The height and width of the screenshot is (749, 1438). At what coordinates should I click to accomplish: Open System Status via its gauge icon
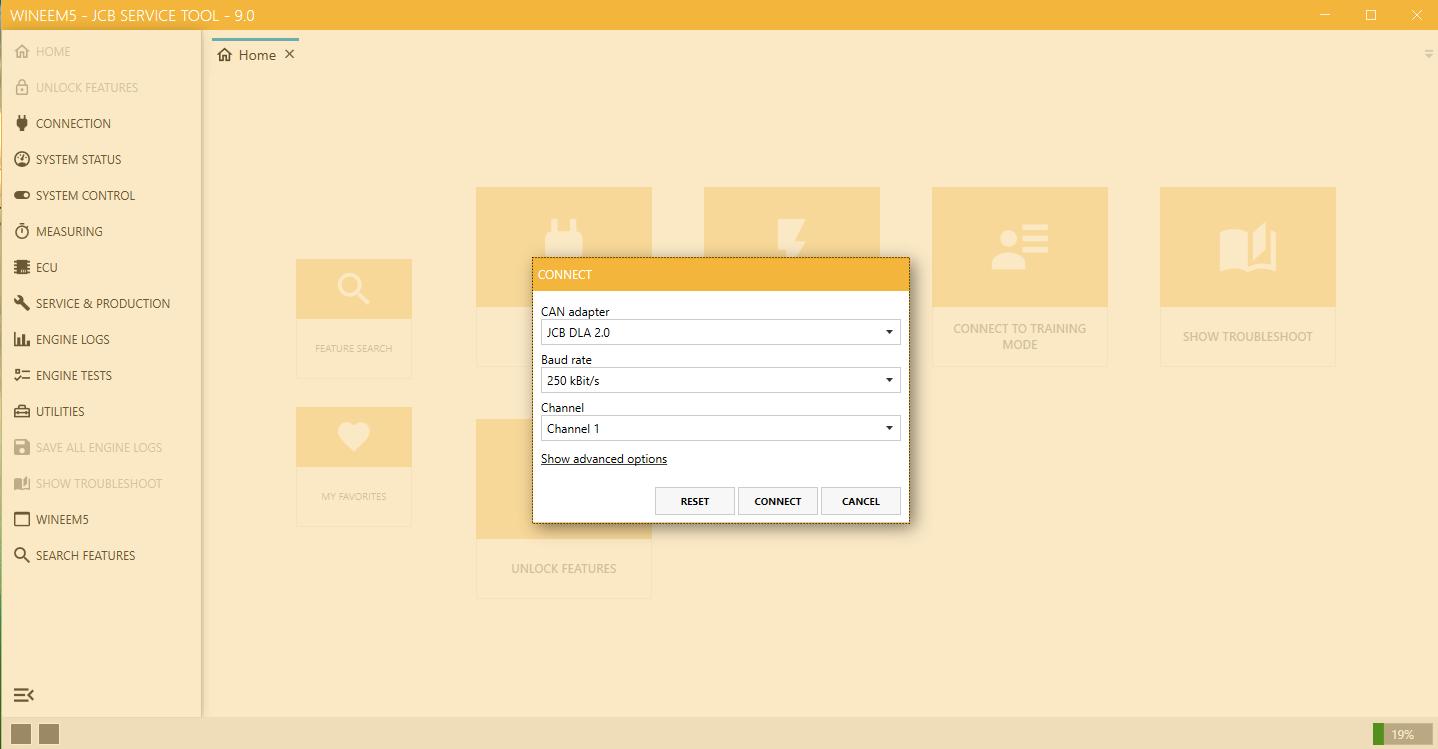[x=22, y=159]
